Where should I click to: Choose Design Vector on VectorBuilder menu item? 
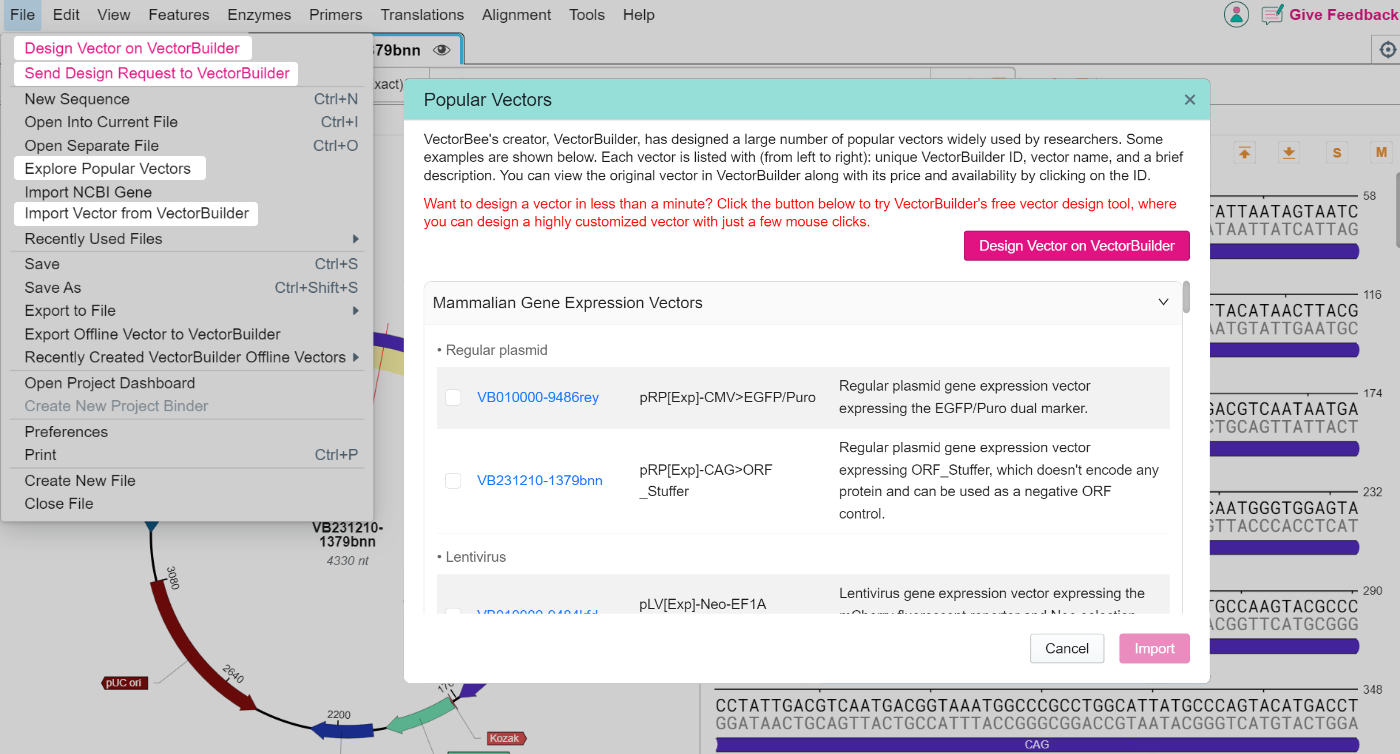(132, 48)
